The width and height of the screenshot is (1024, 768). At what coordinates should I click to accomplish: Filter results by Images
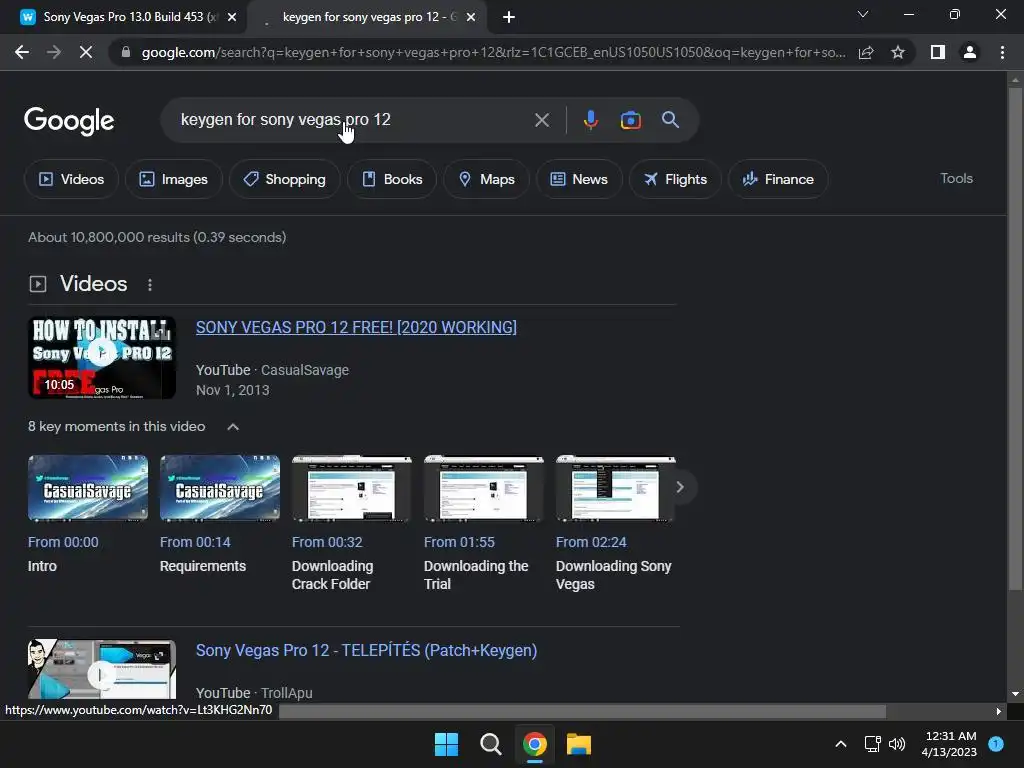174,179
